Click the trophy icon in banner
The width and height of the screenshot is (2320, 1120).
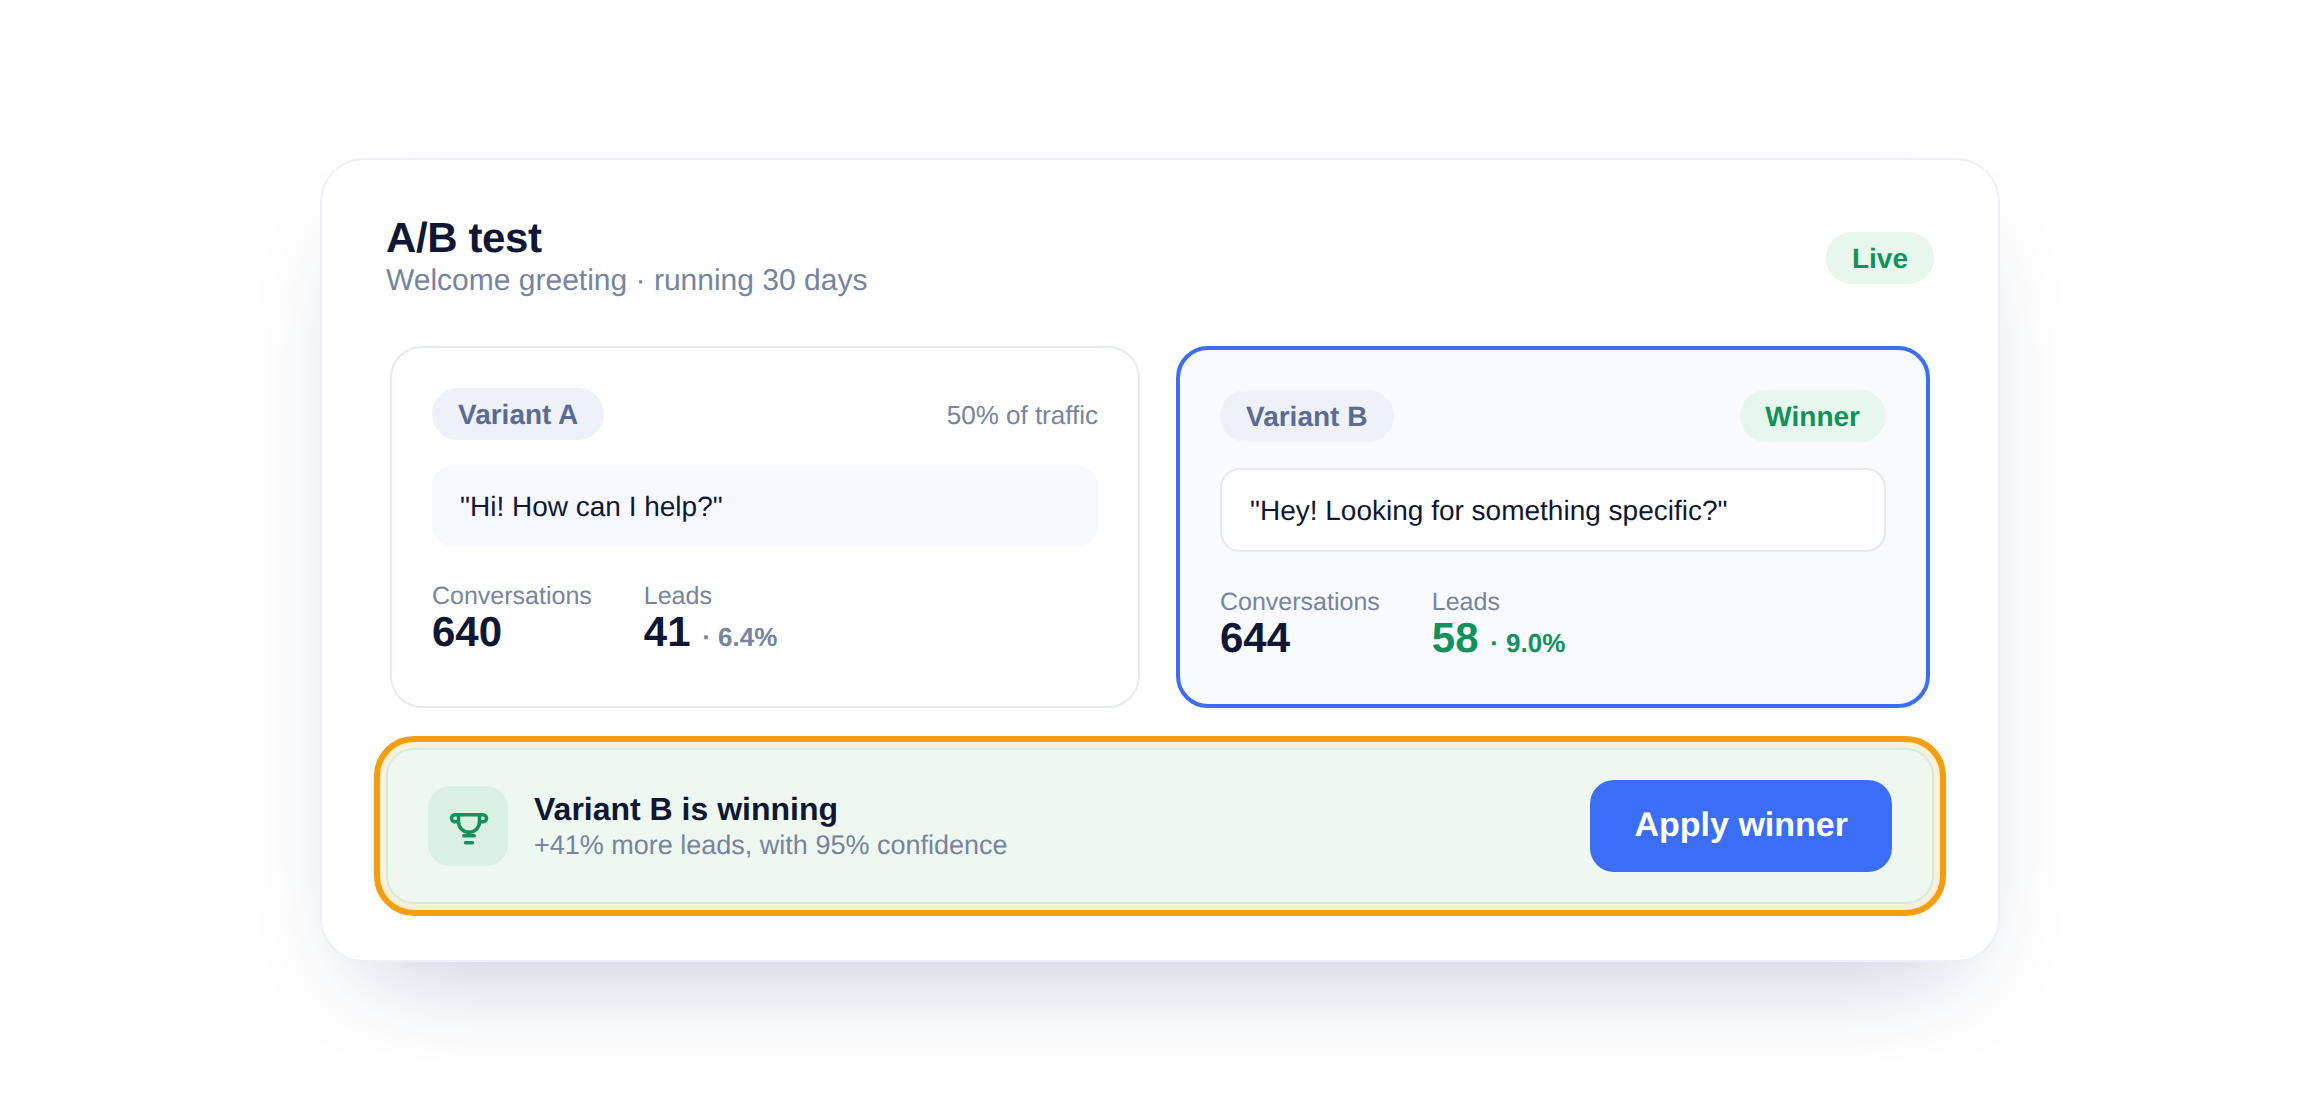(x=468, y=826)
